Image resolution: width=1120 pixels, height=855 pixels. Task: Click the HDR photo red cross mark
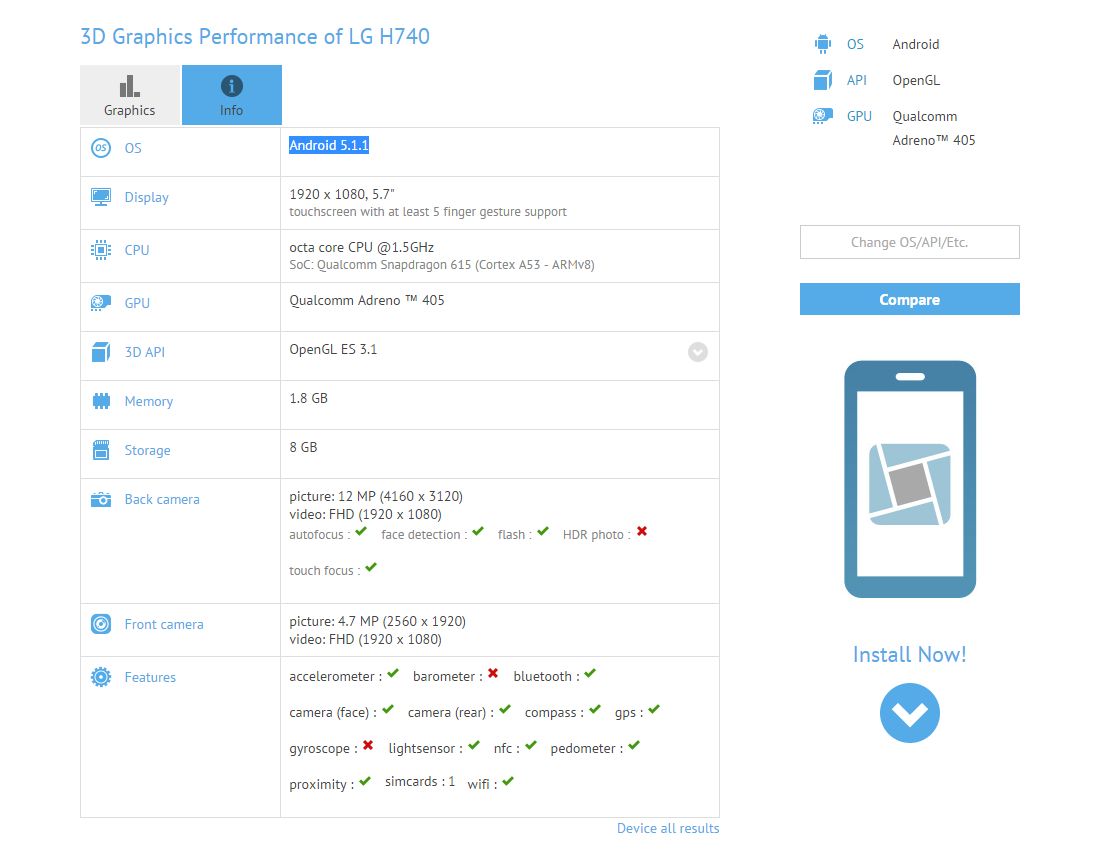642,531
